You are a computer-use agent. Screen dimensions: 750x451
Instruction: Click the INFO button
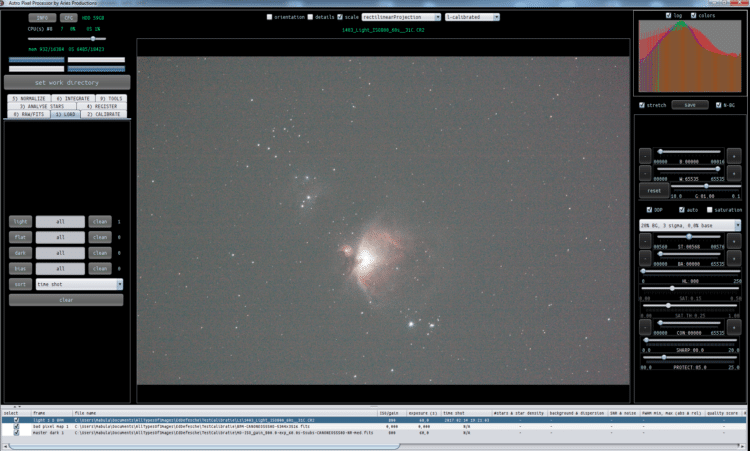pos(42,18)
